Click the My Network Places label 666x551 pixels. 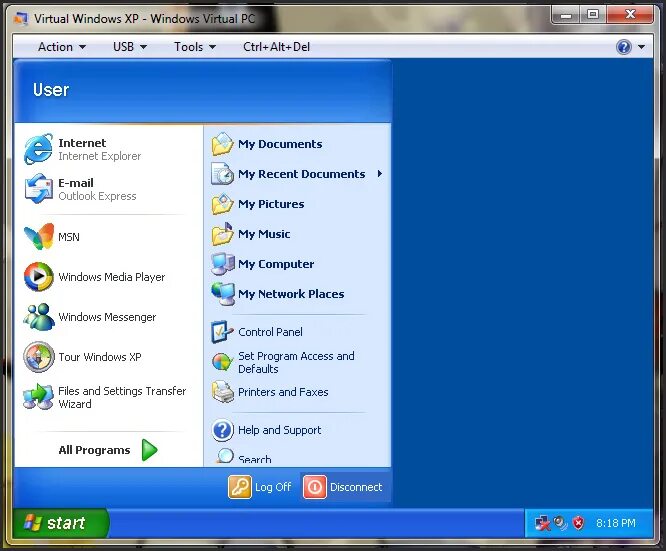coord(291,294)
